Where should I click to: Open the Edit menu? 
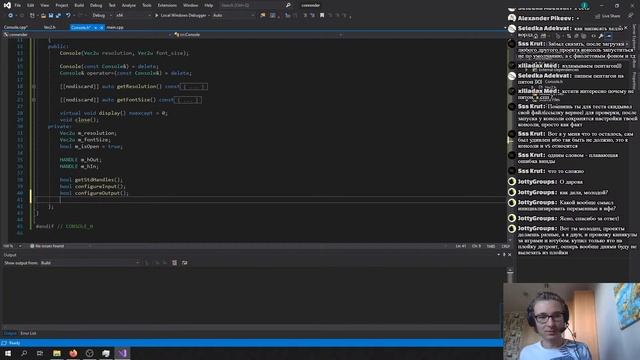click(x=31, y=5)
